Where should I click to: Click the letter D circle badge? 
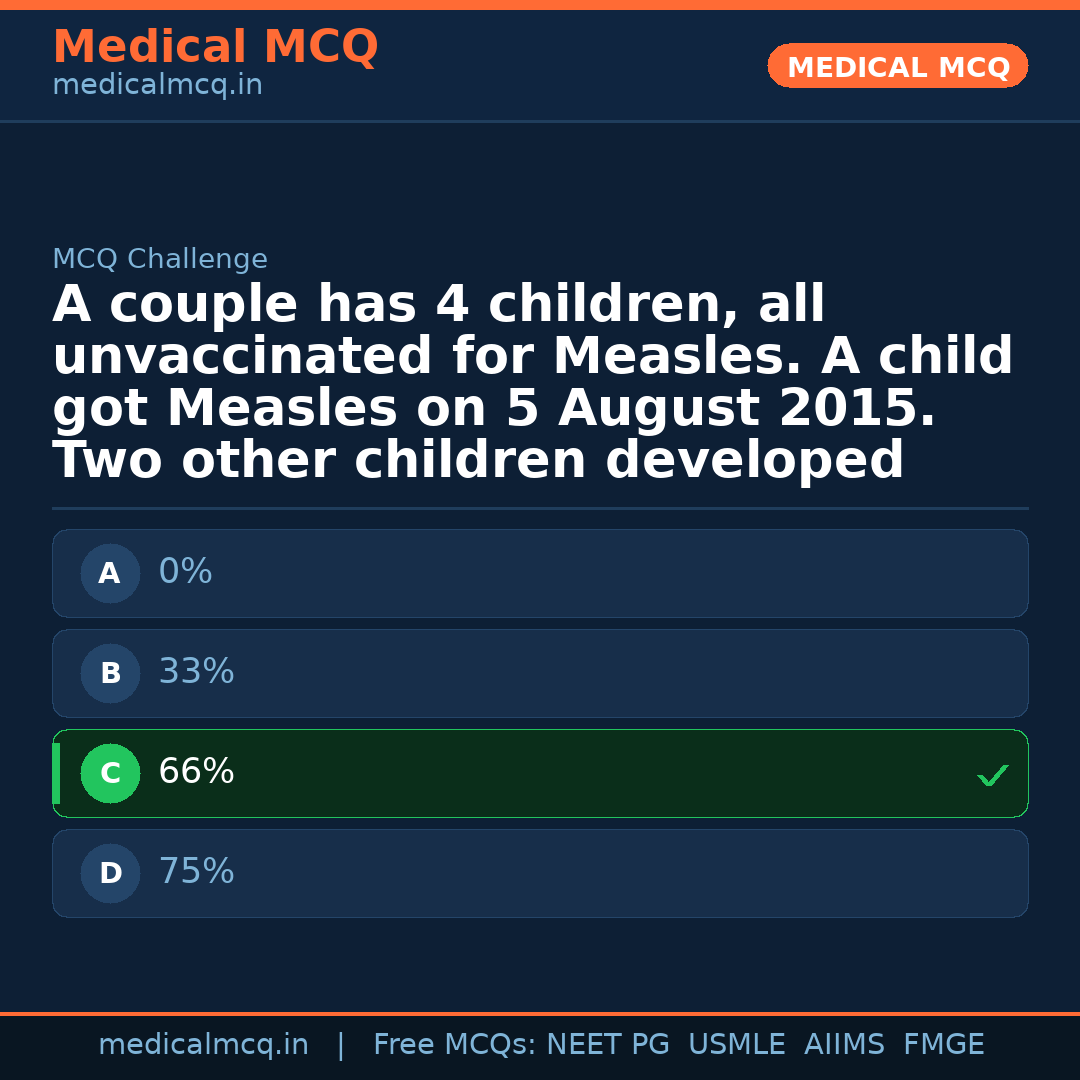(110, 874)
